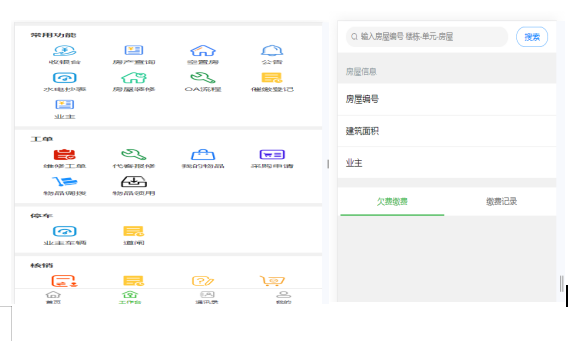Image resolution: width=577 pixels, height=360 pixels.
Task: Open the red 维修工单 icon
Action: point(64,154)
